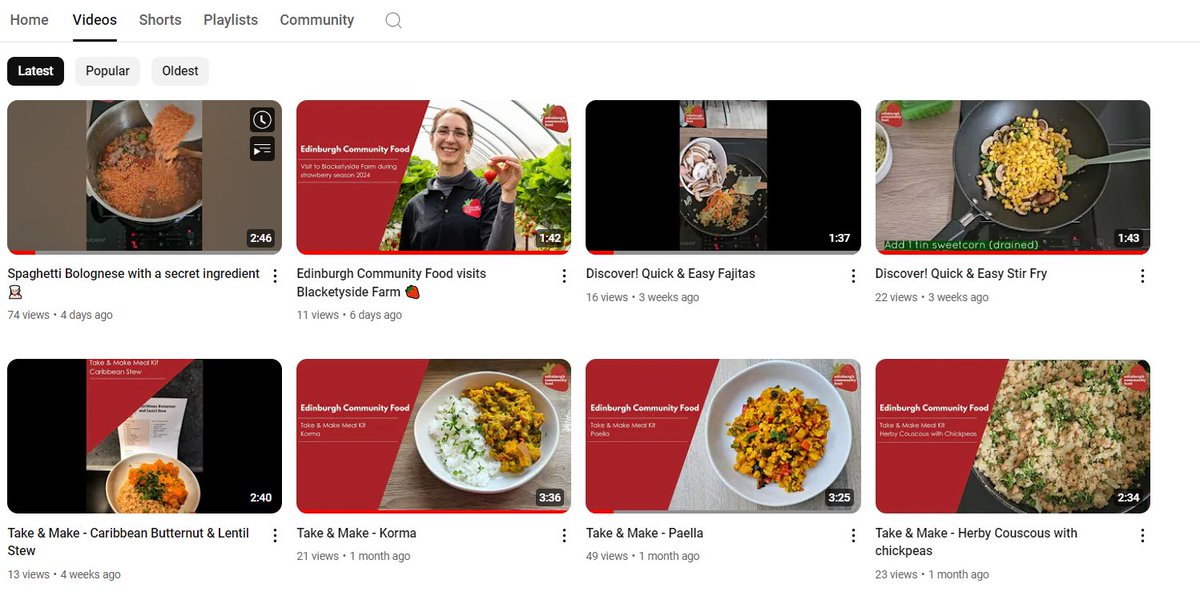Viewport: 1200px width, 596px height.
Task: Open more options for Quick & Easy Stir Fry
Action: coord(1142,276)
